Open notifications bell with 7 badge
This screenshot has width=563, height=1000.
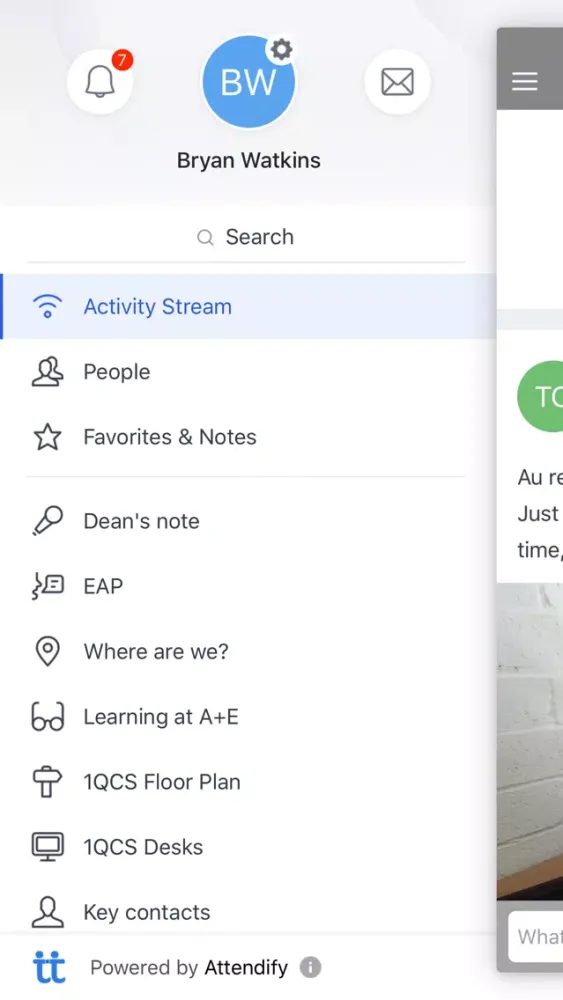(100, 82)
